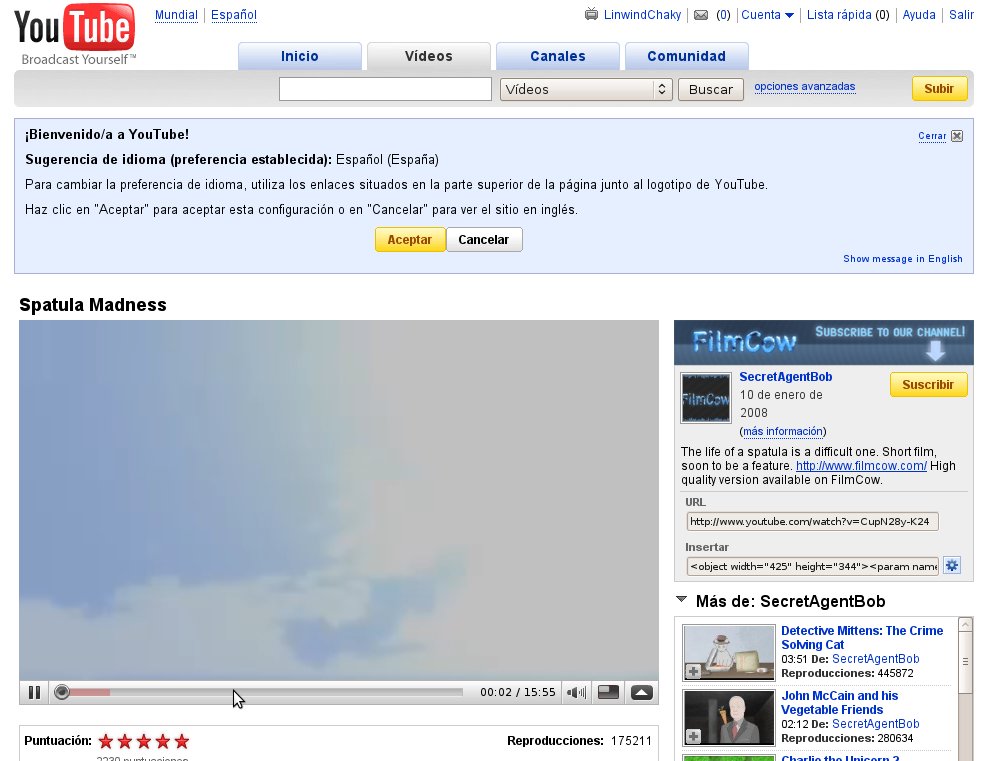Screen dimensions: 993x761
Task: Open the inbox envelope icon
Action: pyautogui.click(x=701, y=15)
